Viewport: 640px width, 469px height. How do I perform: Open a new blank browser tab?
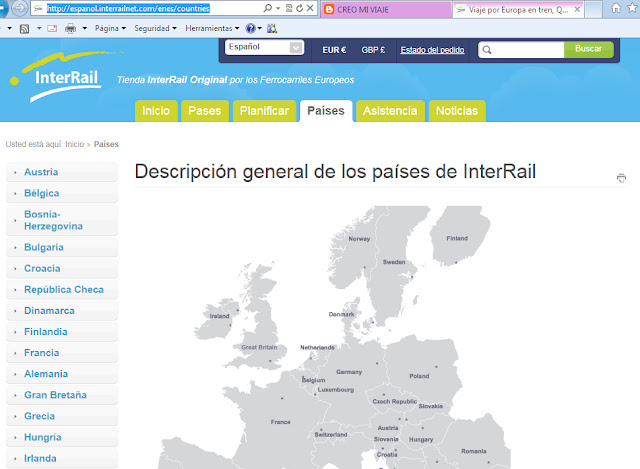click(594, 10)
